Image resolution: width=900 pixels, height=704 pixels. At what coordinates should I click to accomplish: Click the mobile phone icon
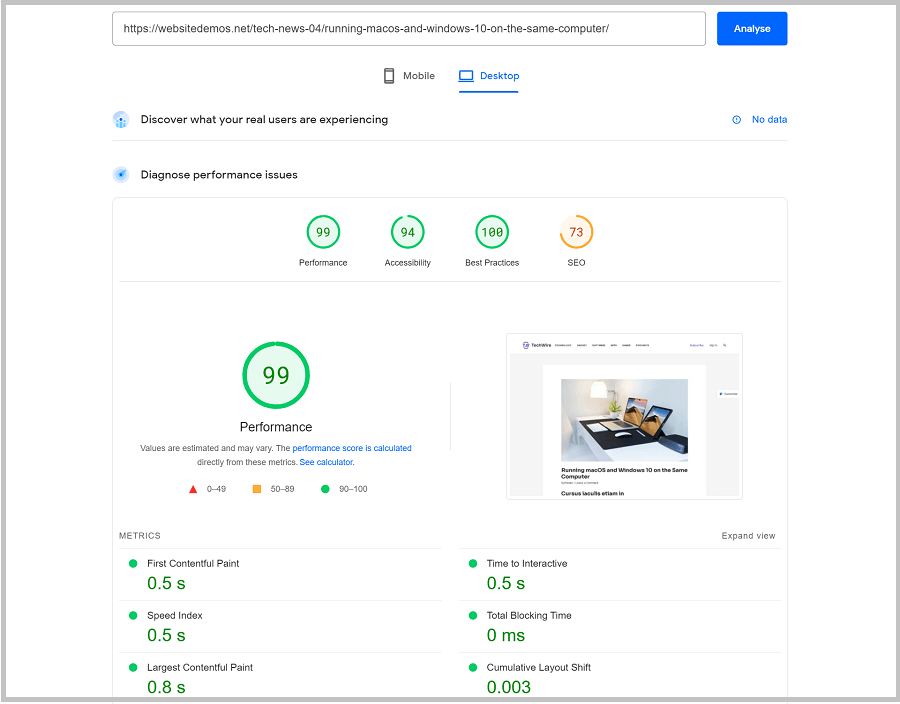388,75
